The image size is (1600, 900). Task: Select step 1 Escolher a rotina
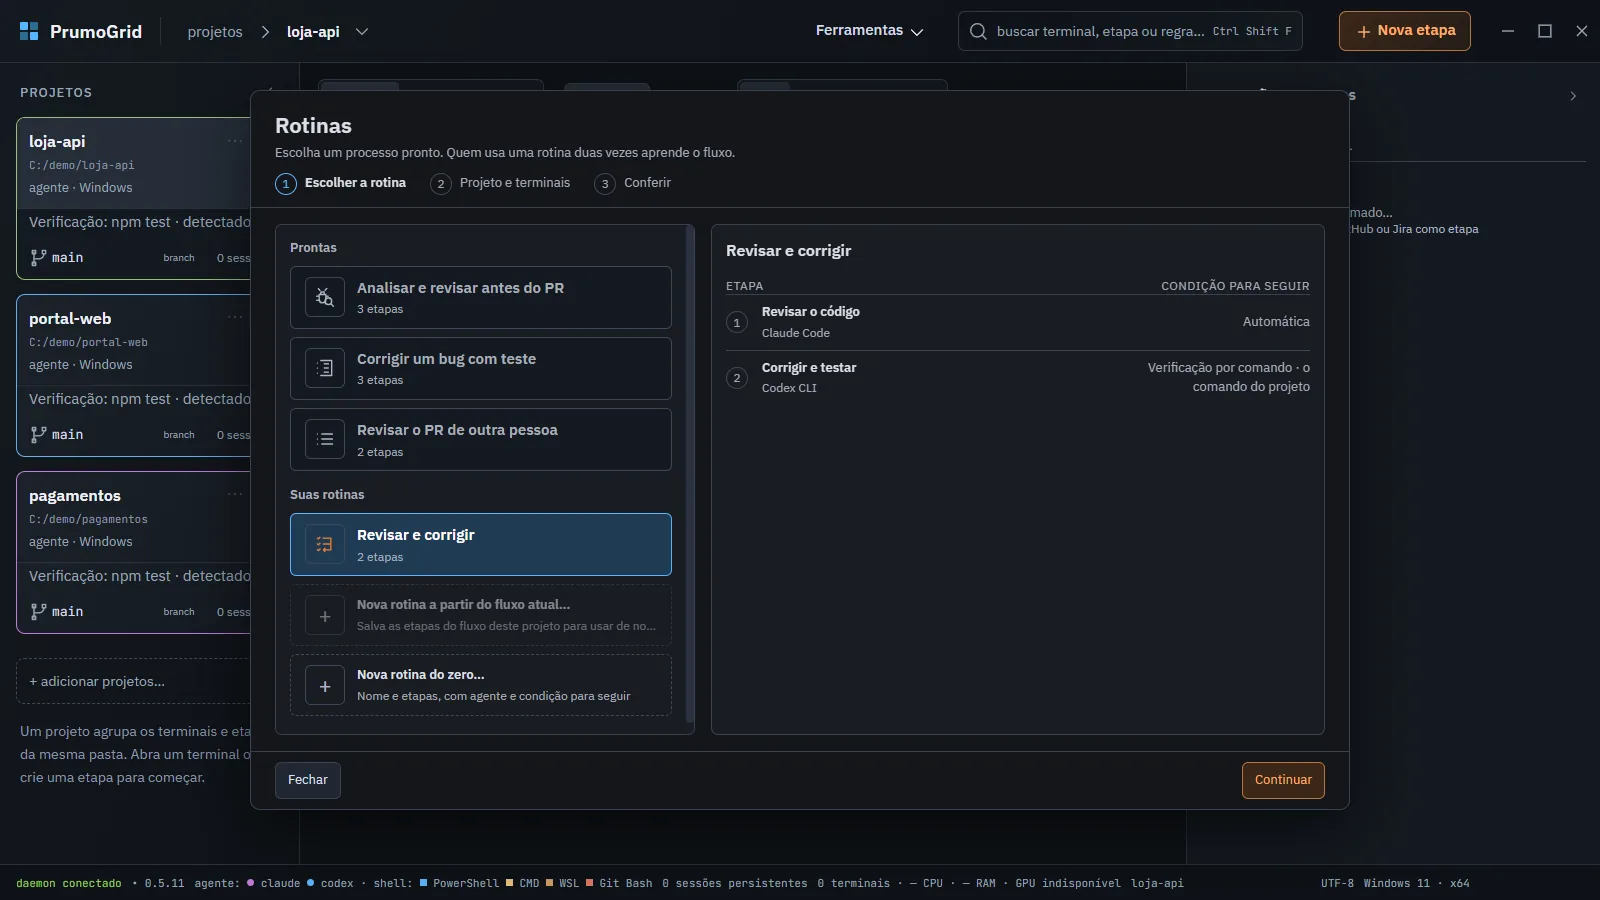tap(341, 183)
